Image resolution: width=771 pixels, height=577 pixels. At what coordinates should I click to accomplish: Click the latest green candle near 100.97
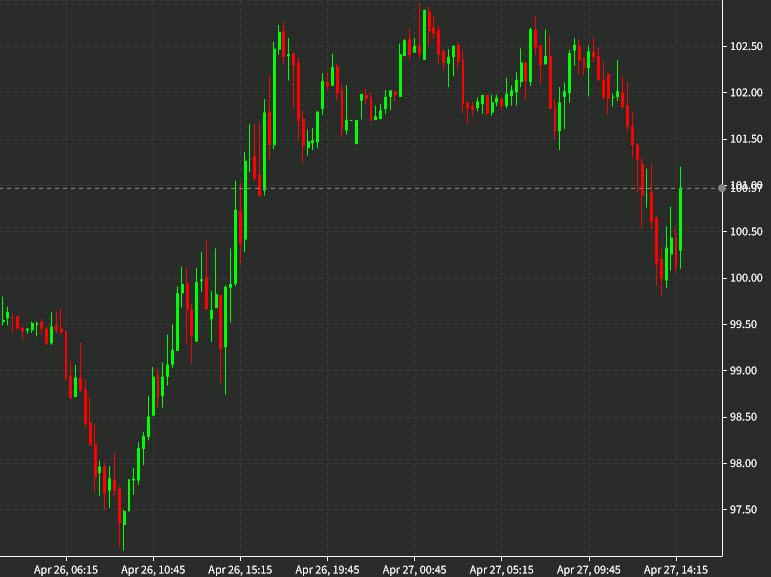pyautogui.click(x=681, y=219)
